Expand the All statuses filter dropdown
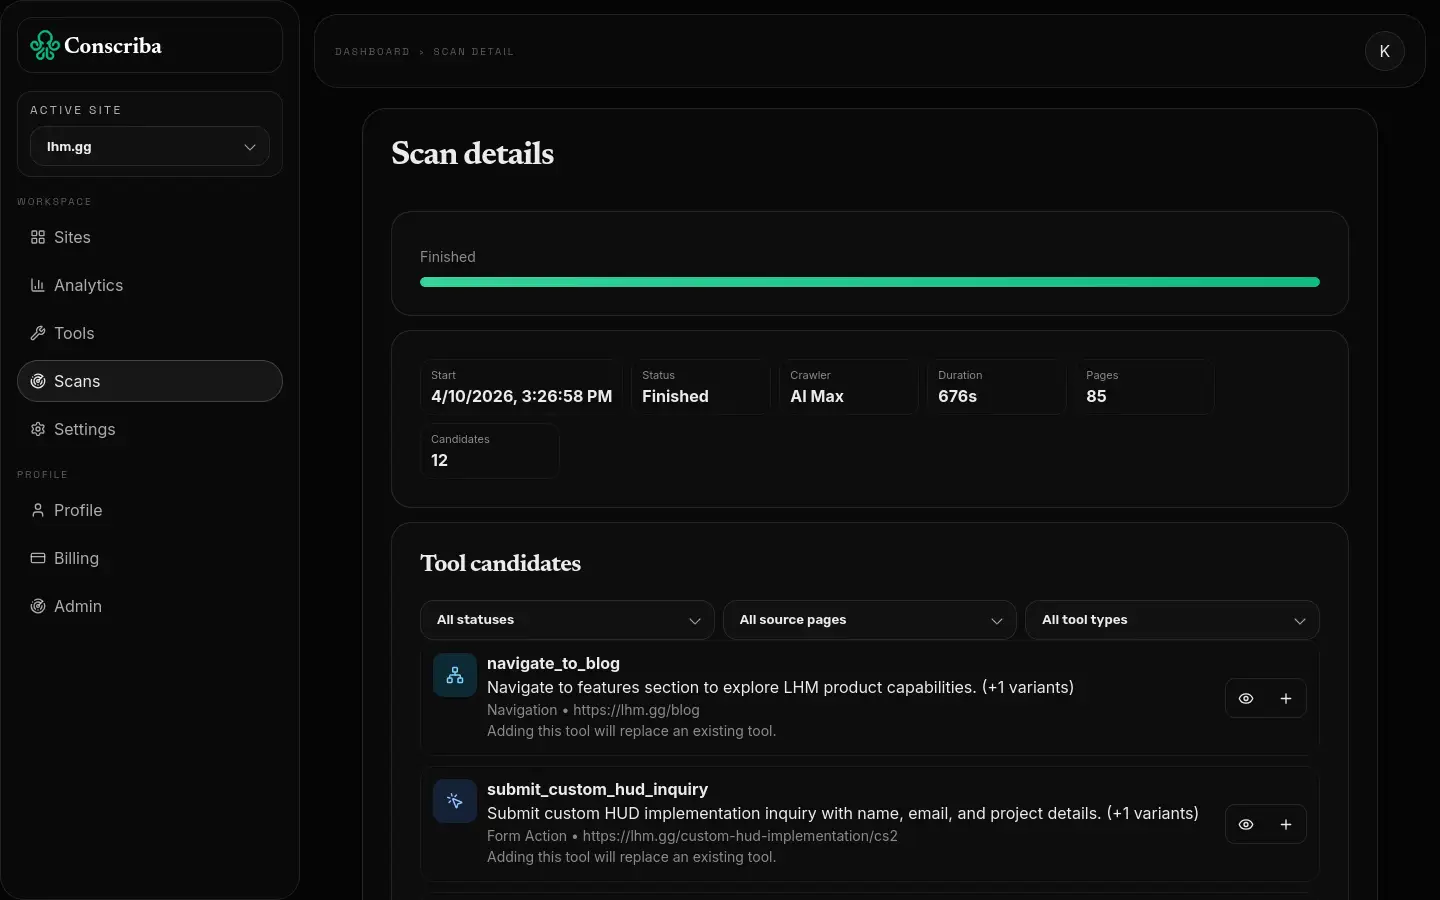This screenshot has width=1440, height=900. pos(567,620)
